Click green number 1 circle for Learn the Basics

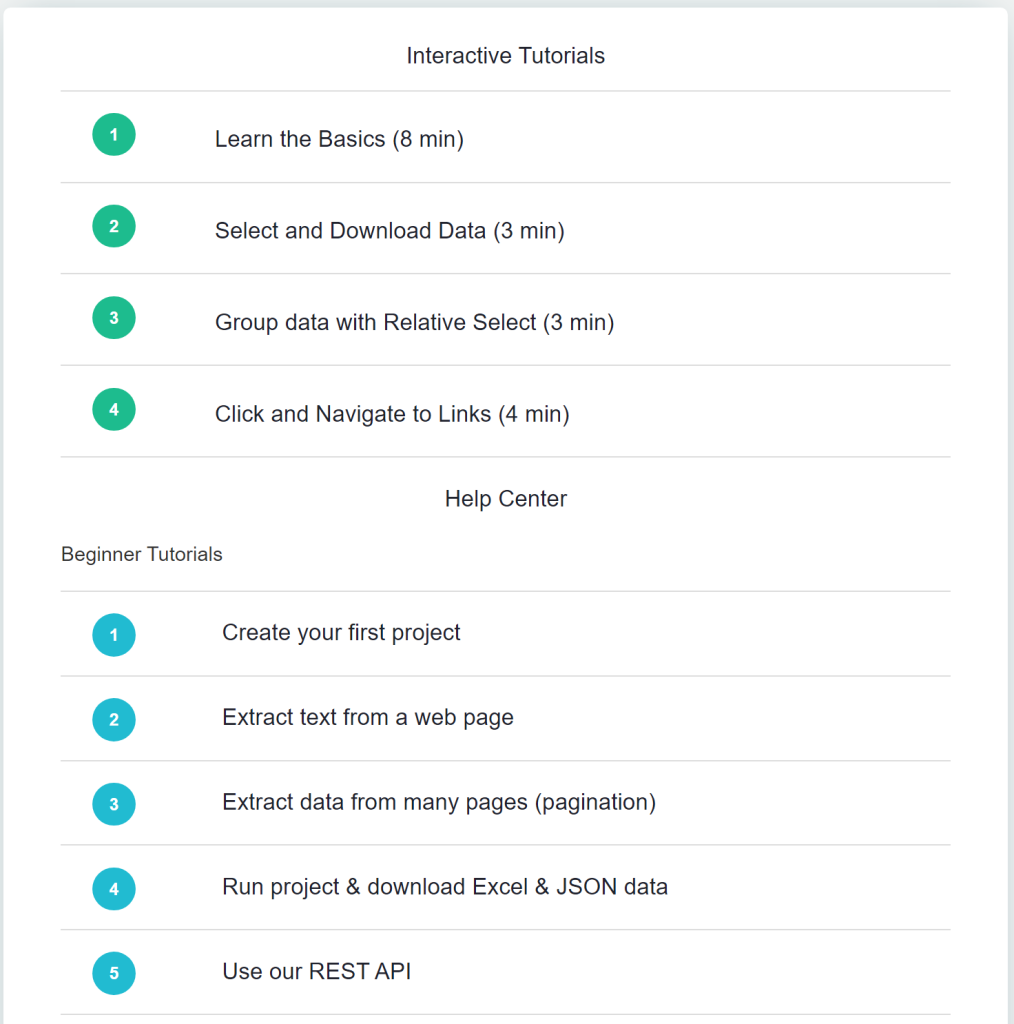[x=114, y=135]
